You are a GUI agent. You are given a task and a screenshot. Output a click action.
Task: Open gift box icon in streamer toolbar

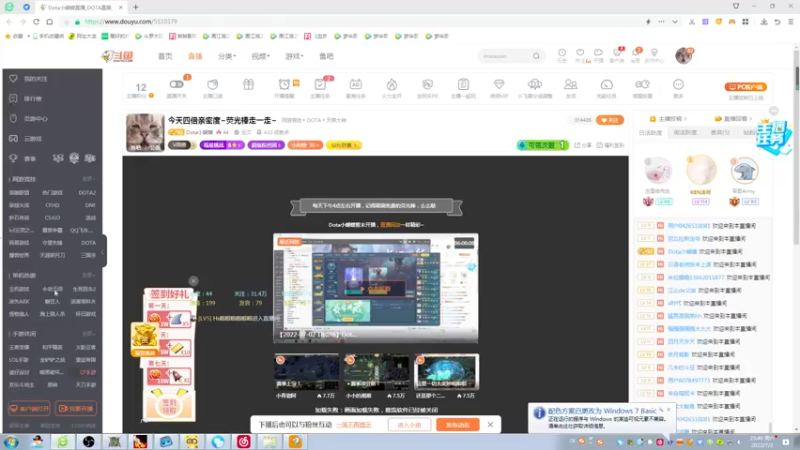point(248,85)
